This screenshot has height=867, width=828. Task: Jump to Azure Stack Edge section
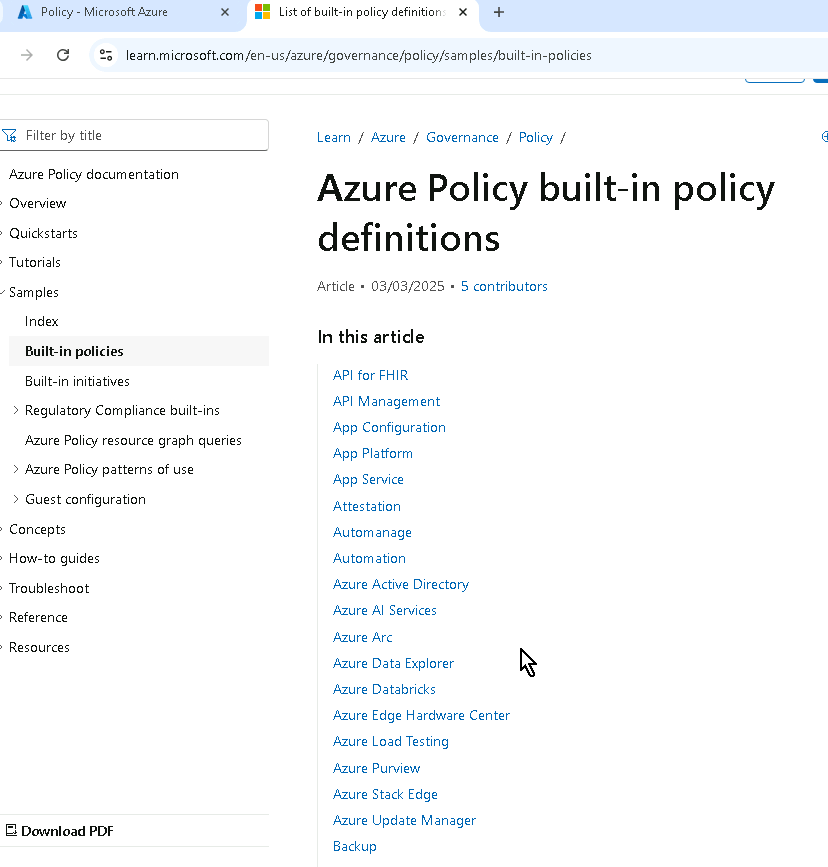click(x=386, y=795)
